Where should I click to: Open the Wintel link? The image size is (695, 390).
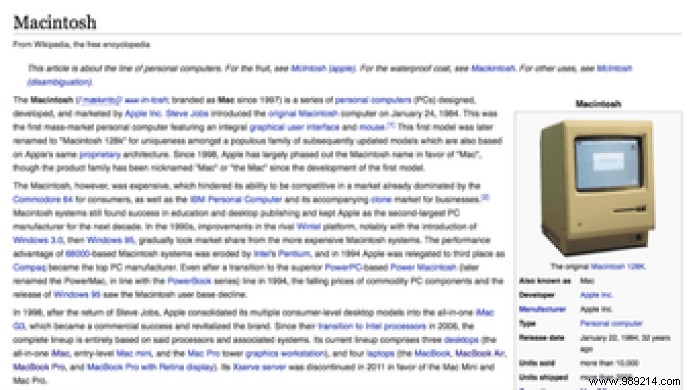point(308,226)
